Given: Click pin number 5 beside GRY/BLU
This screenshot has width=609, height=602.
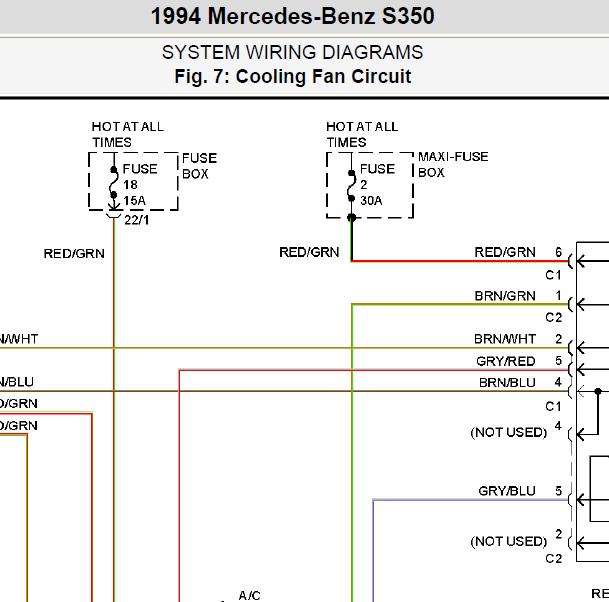Looking at the screenshot, I should (559, 491).
